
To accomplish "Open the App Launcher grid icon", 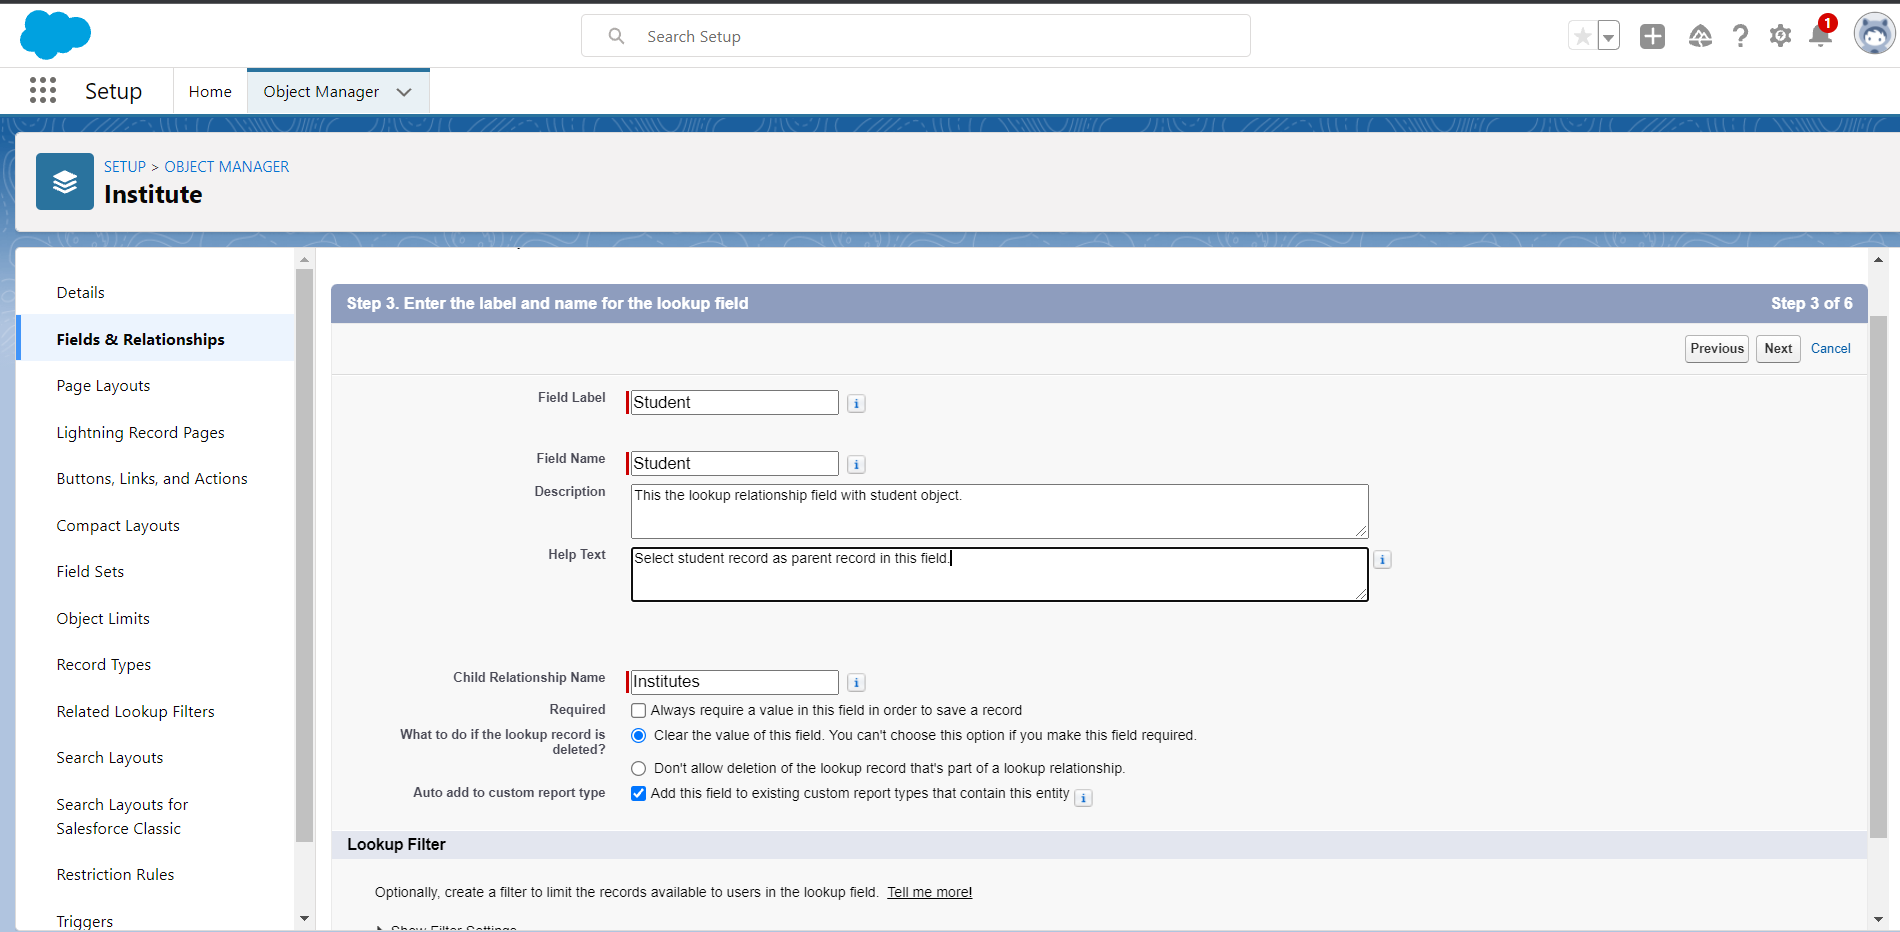I will (x=43, y=91).
